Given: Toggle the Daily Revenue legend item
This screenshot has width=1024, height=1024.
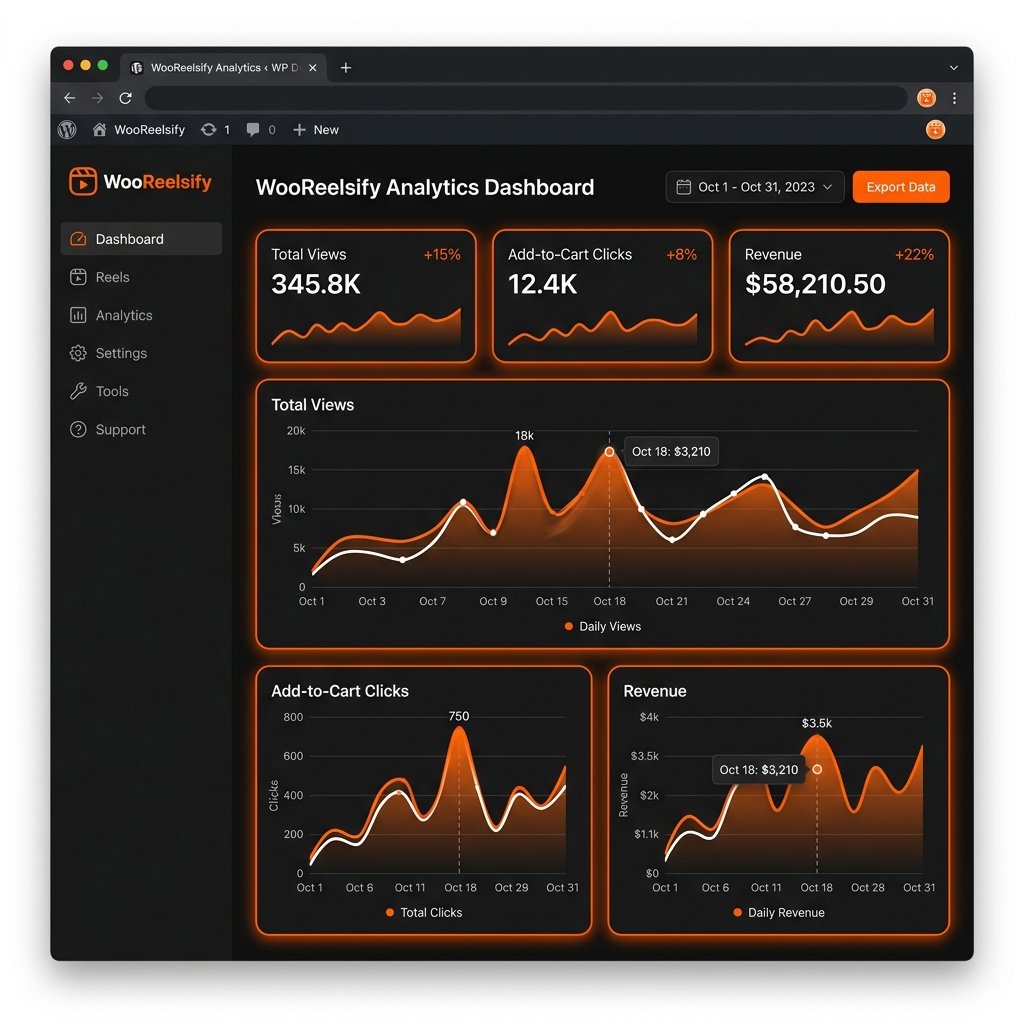Looking at the screenshot, I should tap(779, 912).
